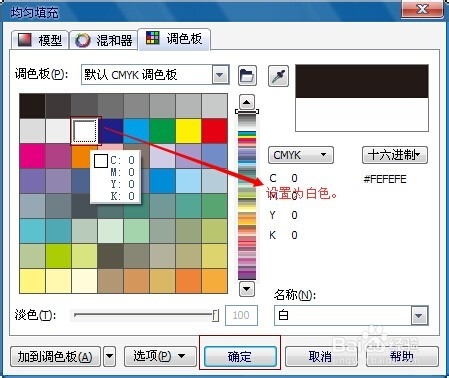
Task: Pick the red swatch in second row
Action: pos(215,131)
